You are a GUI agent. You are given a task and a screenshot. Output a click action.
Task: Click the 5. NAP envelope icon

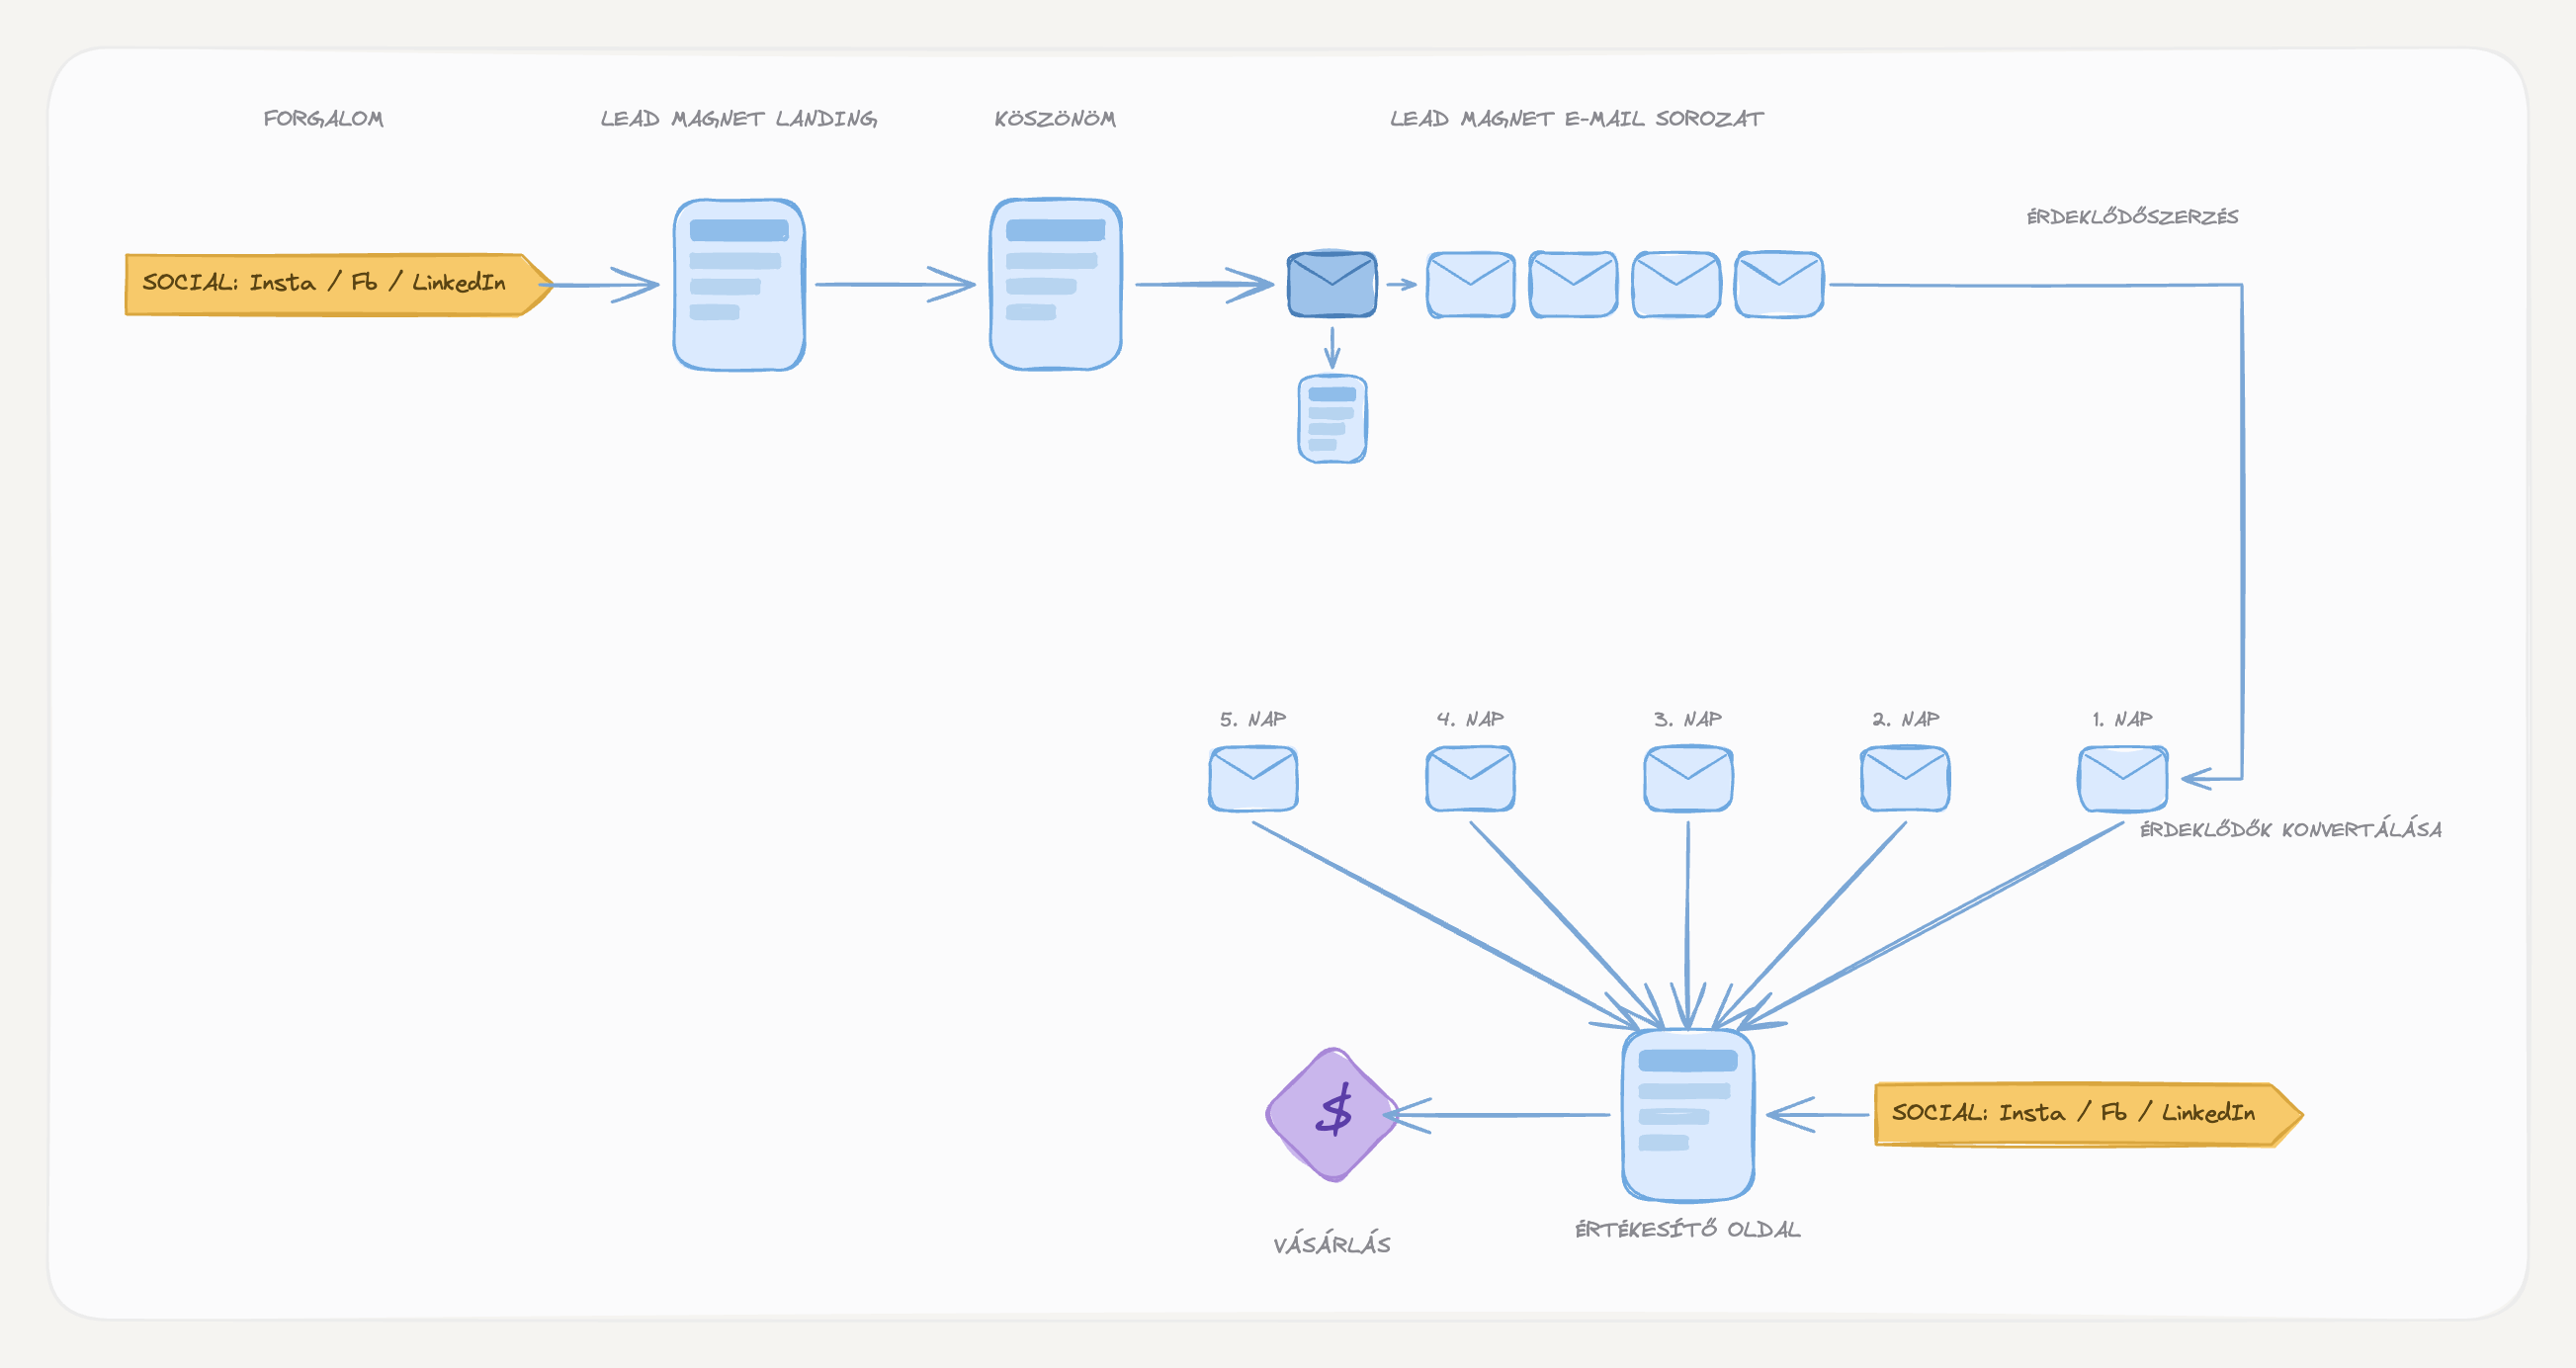coord(1253,779)
